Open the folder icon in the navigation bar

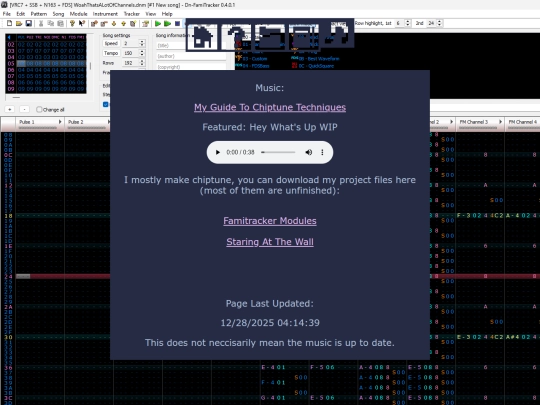pos(270,37)
